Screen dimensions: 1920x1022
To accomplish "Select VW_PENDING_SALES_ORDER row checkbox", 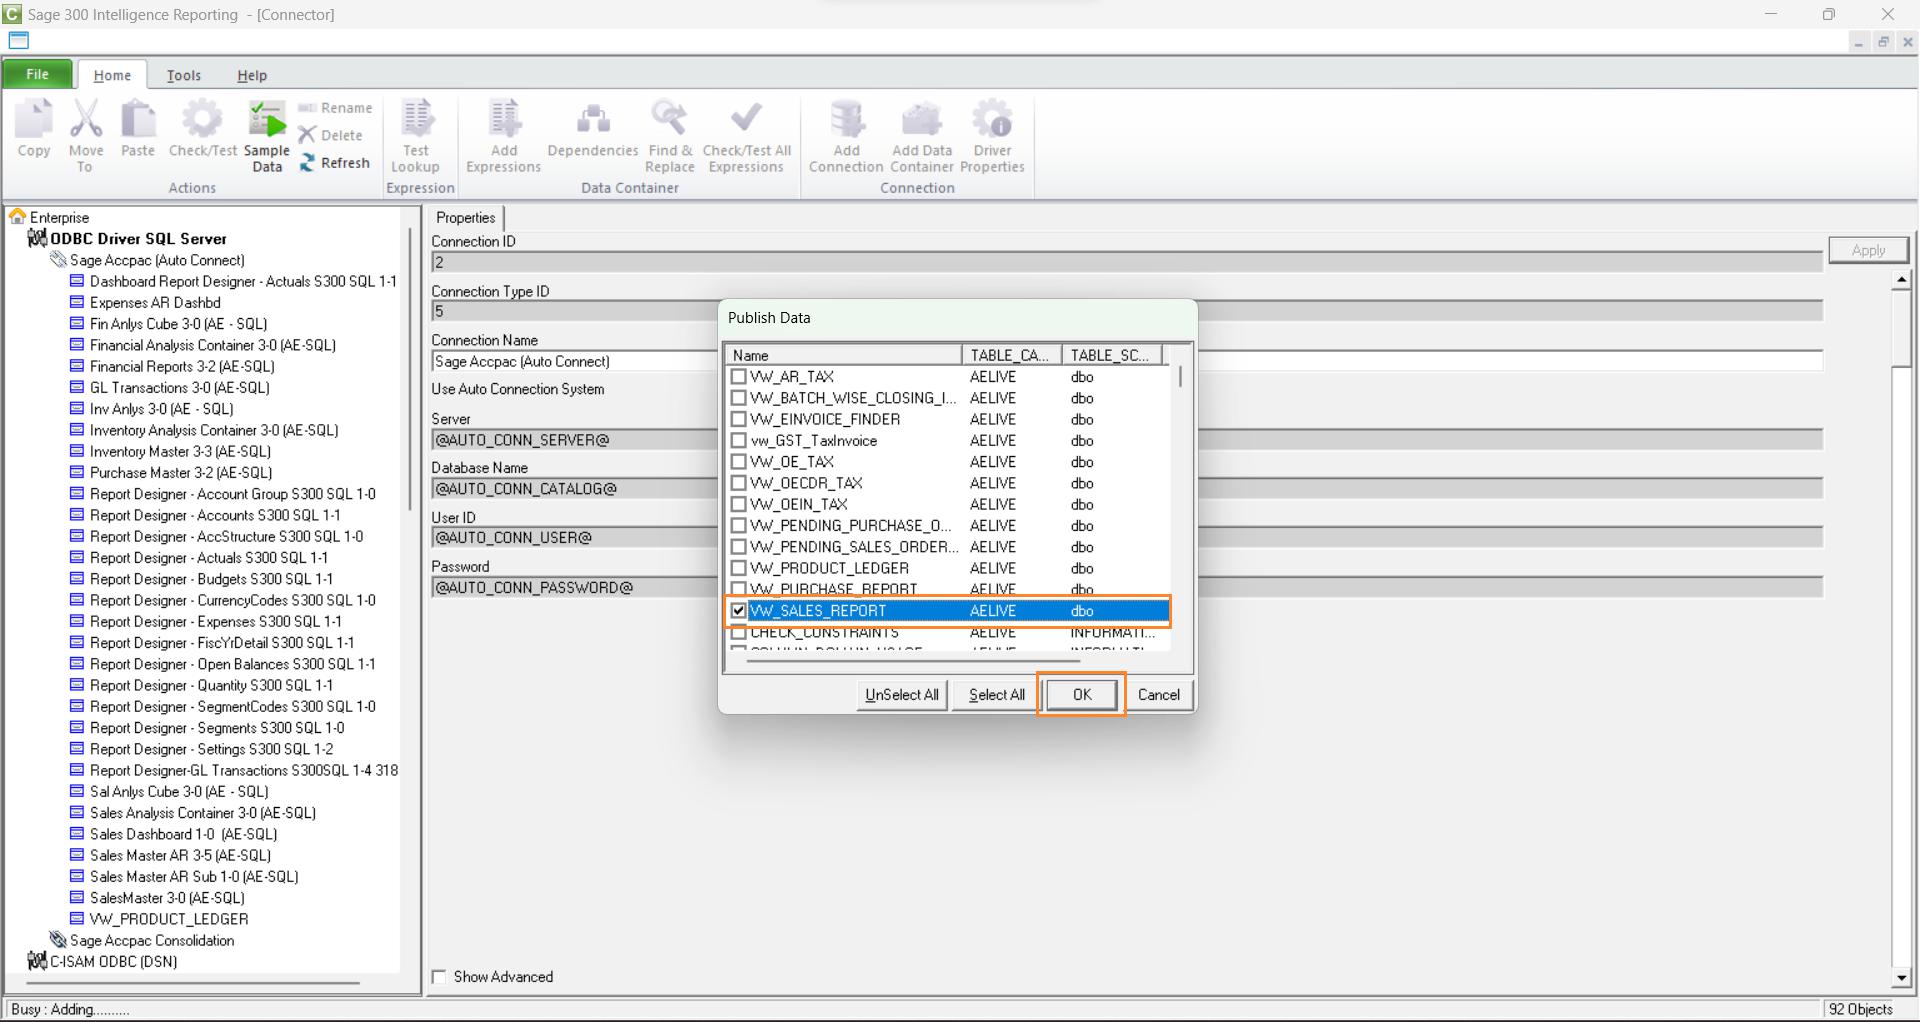I will [739, 547].
